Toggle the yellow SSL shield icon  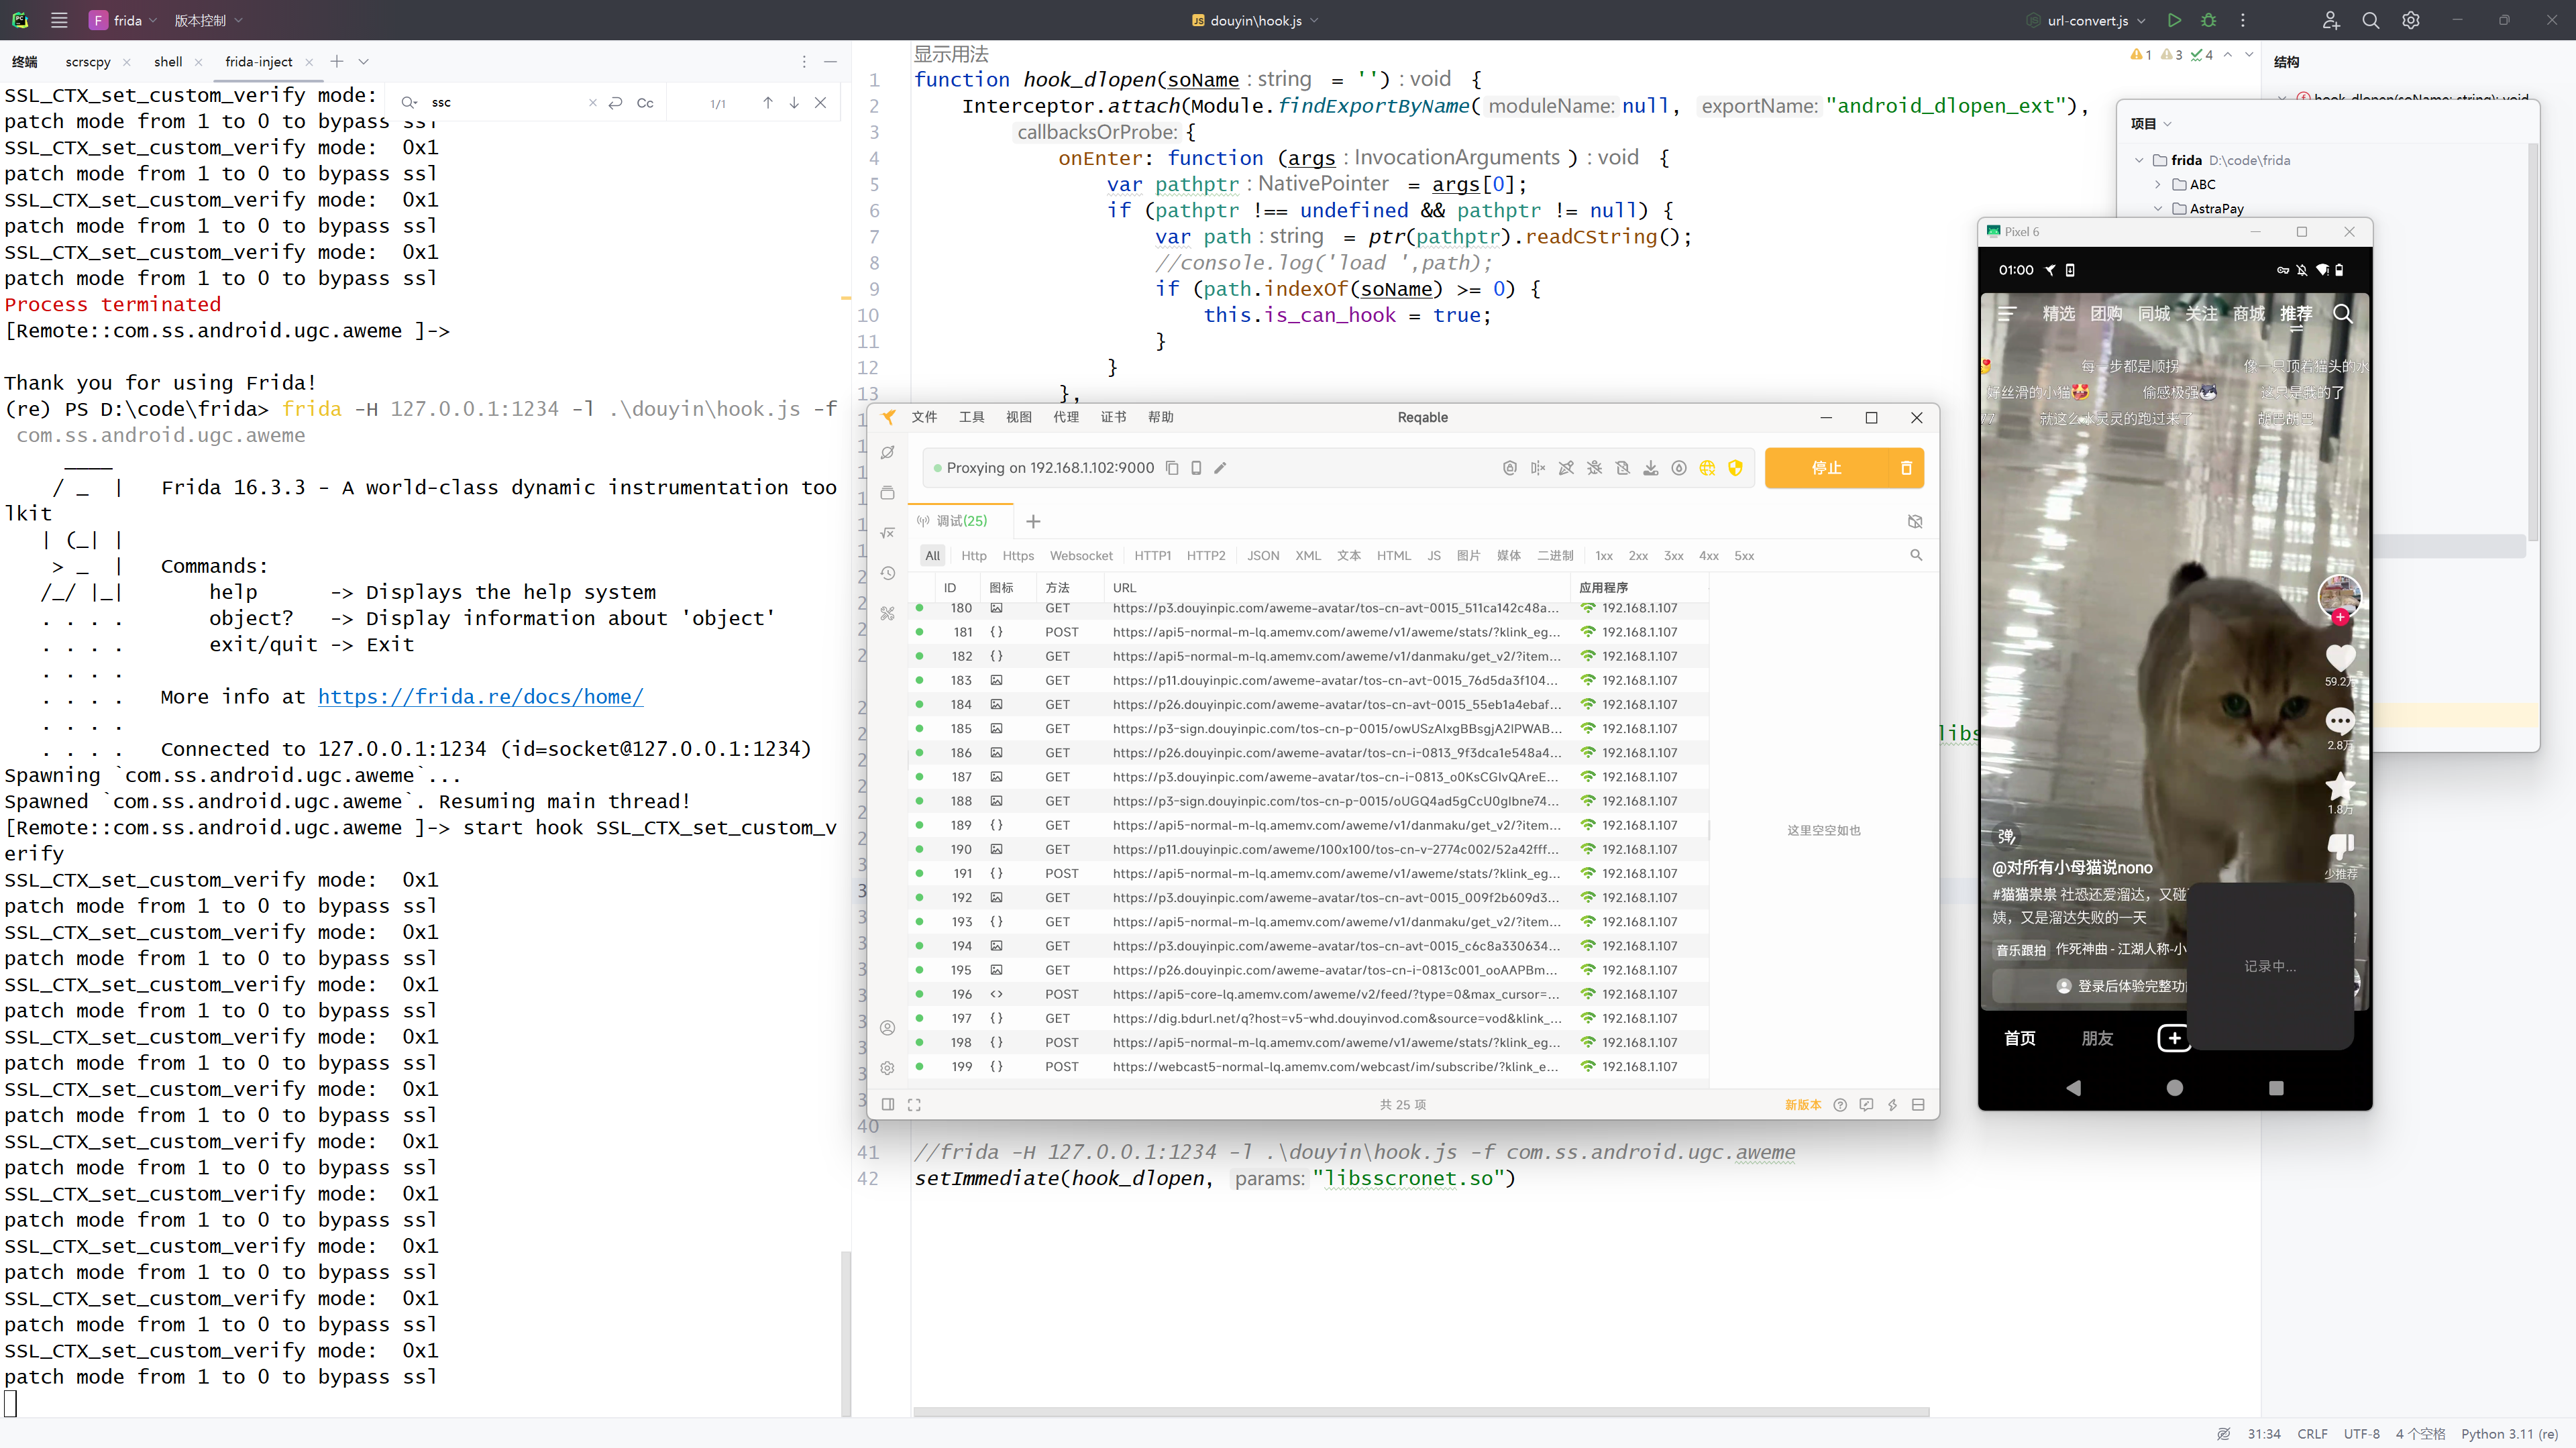tap(1735, 468)
